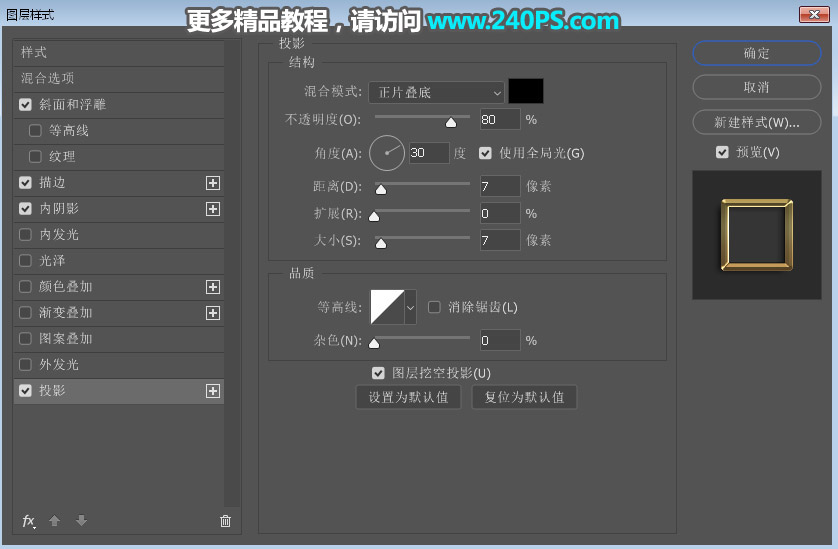
Task: Click the 距离 value field
Action: coord(500,186)
